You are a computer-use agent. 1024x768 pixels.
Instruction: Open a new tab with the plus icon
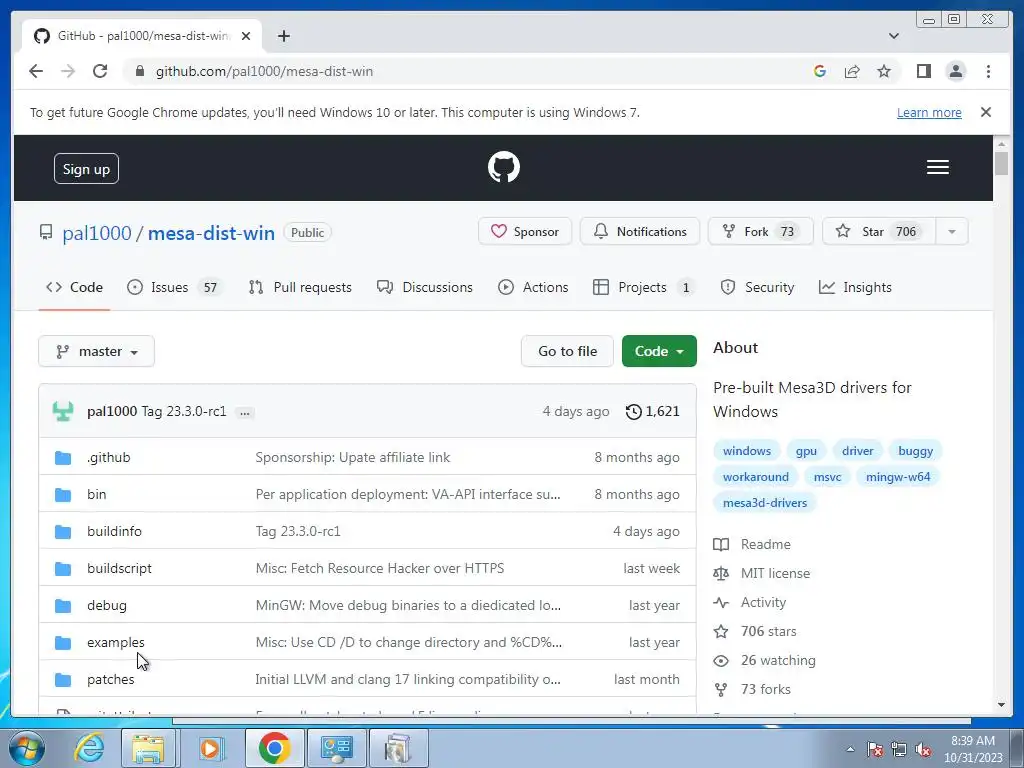(283, 36)
